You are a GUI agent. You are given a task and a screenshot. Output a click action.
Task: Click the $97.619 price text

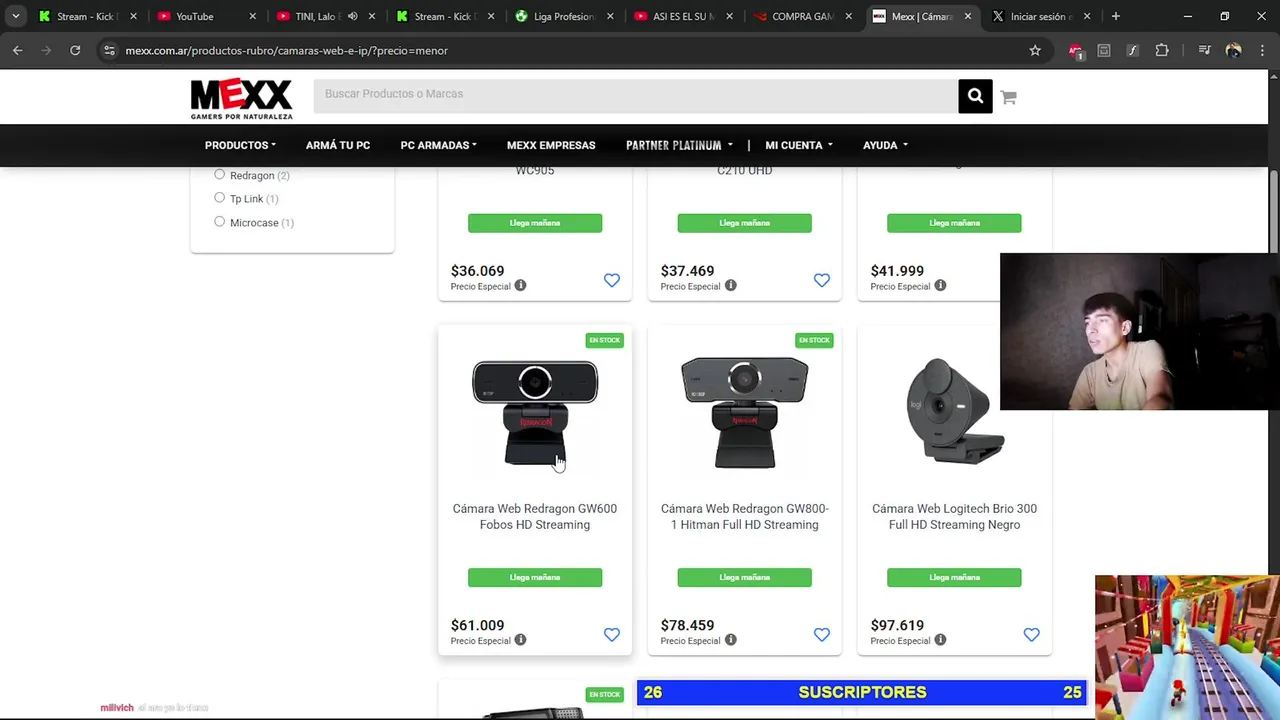(897, 625)
